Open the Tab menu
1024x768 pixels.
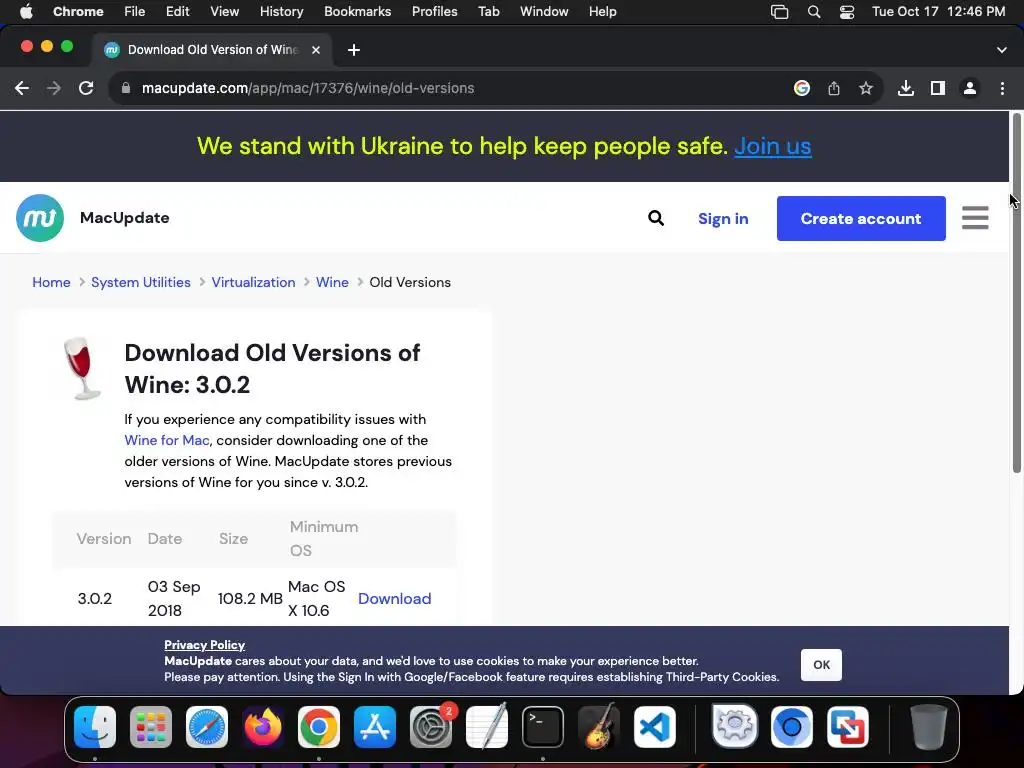(488, 11)
